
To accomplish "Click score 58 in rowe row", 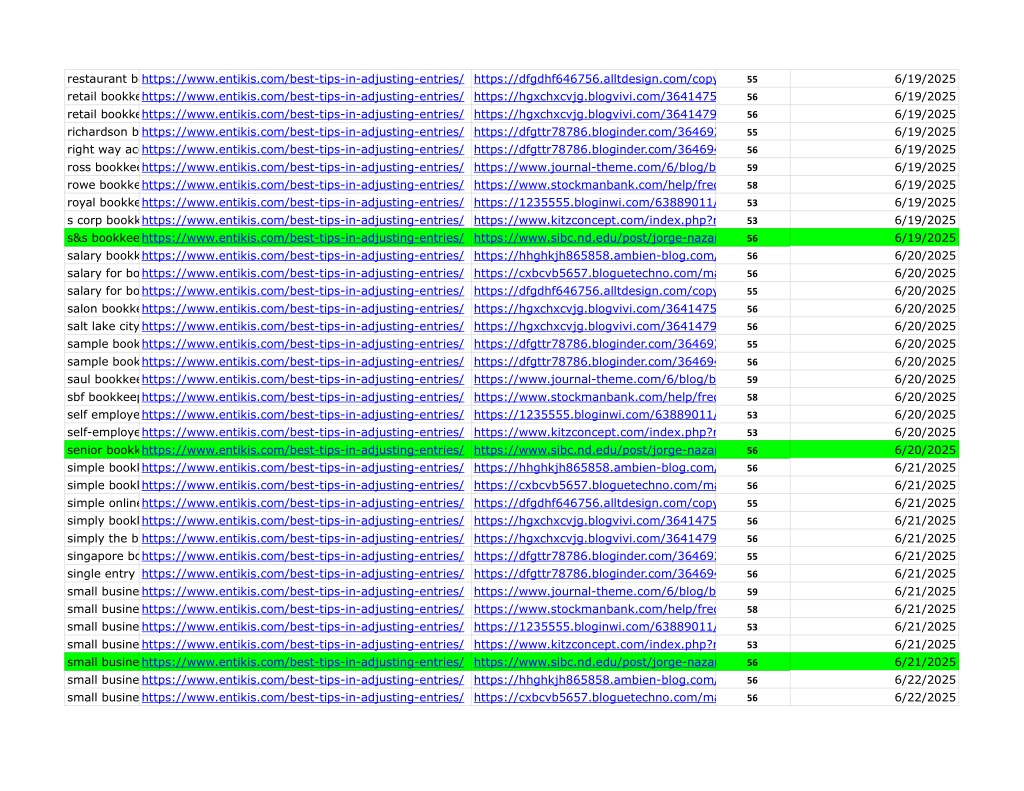I will tap(752, 186).
